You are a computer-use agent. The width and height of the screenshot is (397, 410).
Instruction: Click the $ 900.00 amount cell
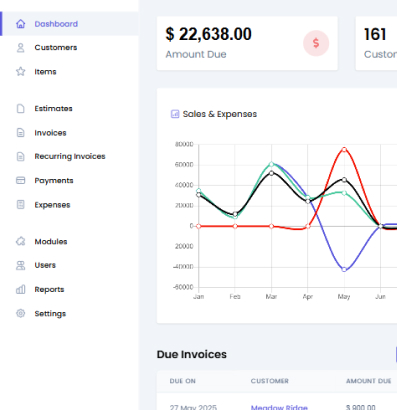361,407
